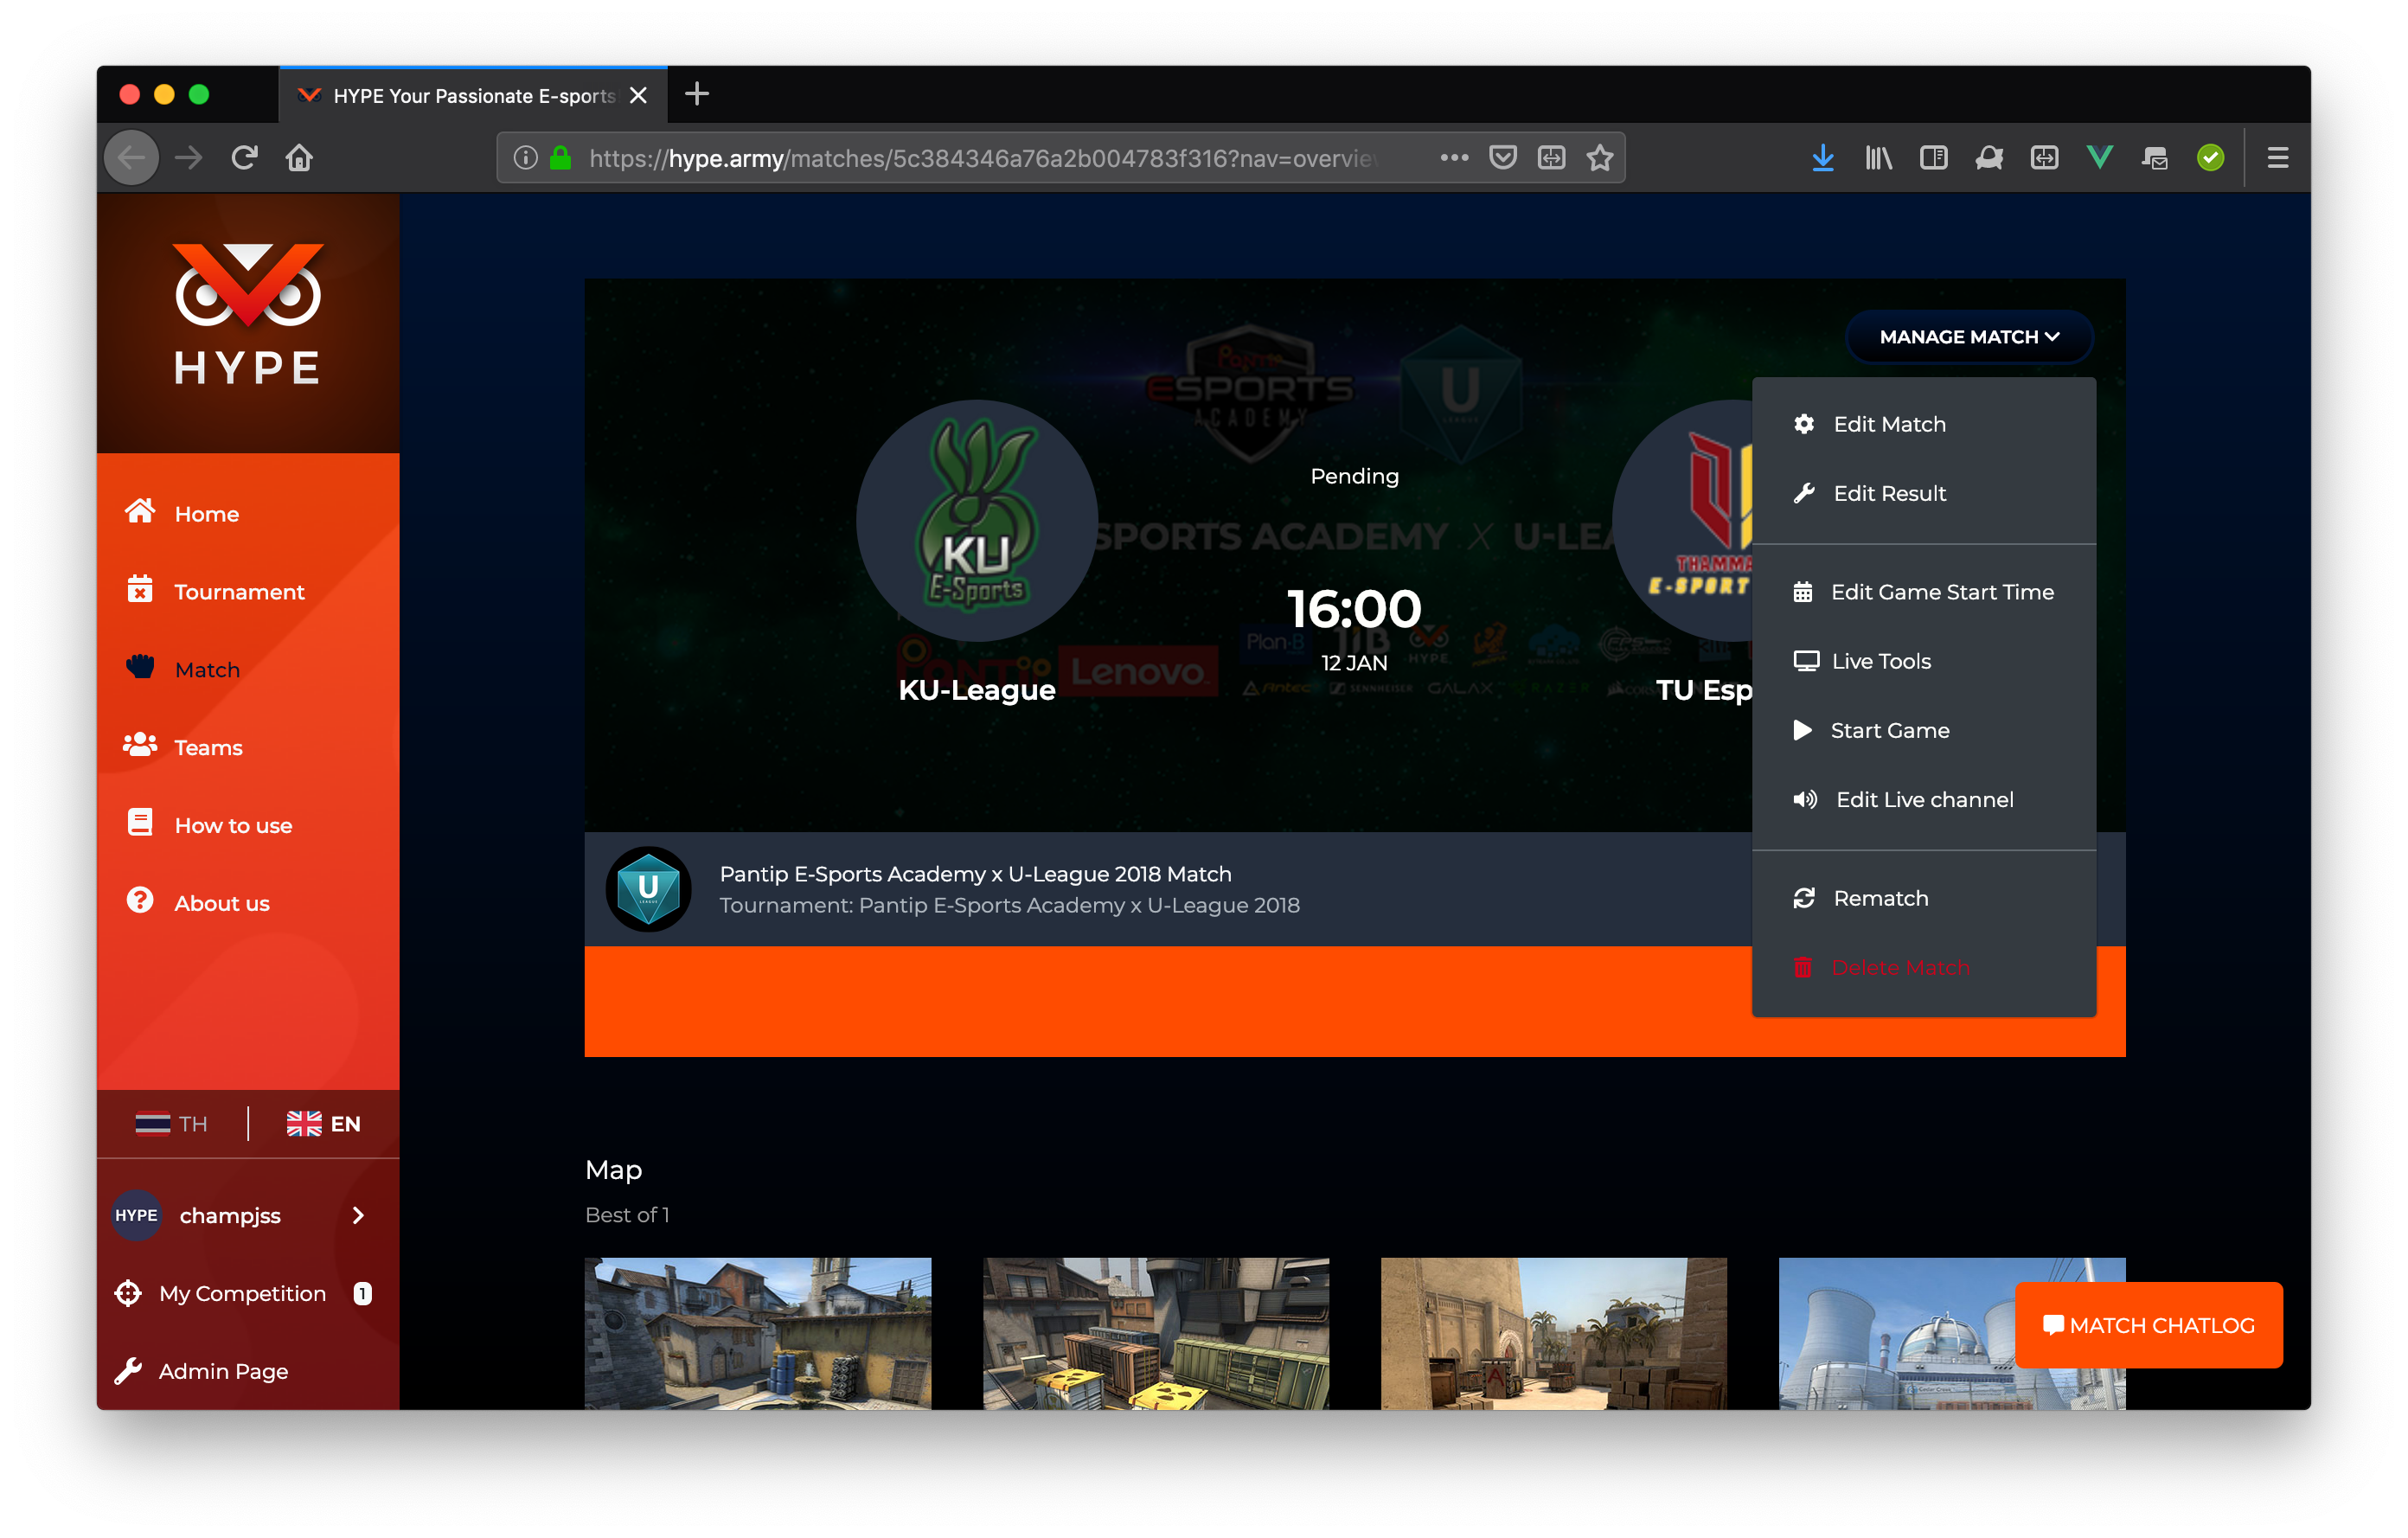This screenshot has width=2408, height=1538.
Task: Click the Teams people icon
Action: (140, 746)
